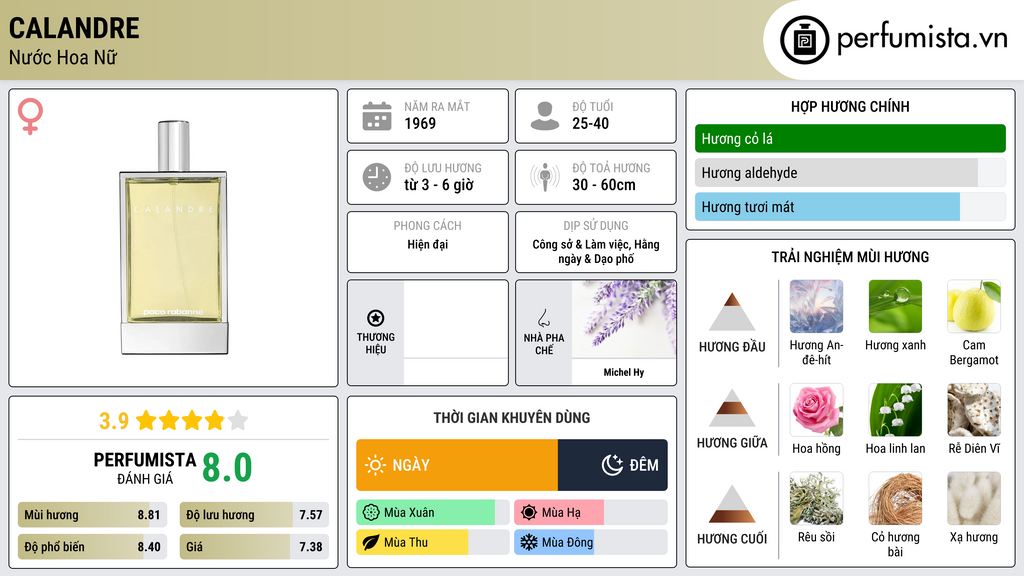Click the TRẢI NGHIỆM MÙI HƯƠNG heading
Viewport: 1024px width, 576px height.
(x=850, y=257)
